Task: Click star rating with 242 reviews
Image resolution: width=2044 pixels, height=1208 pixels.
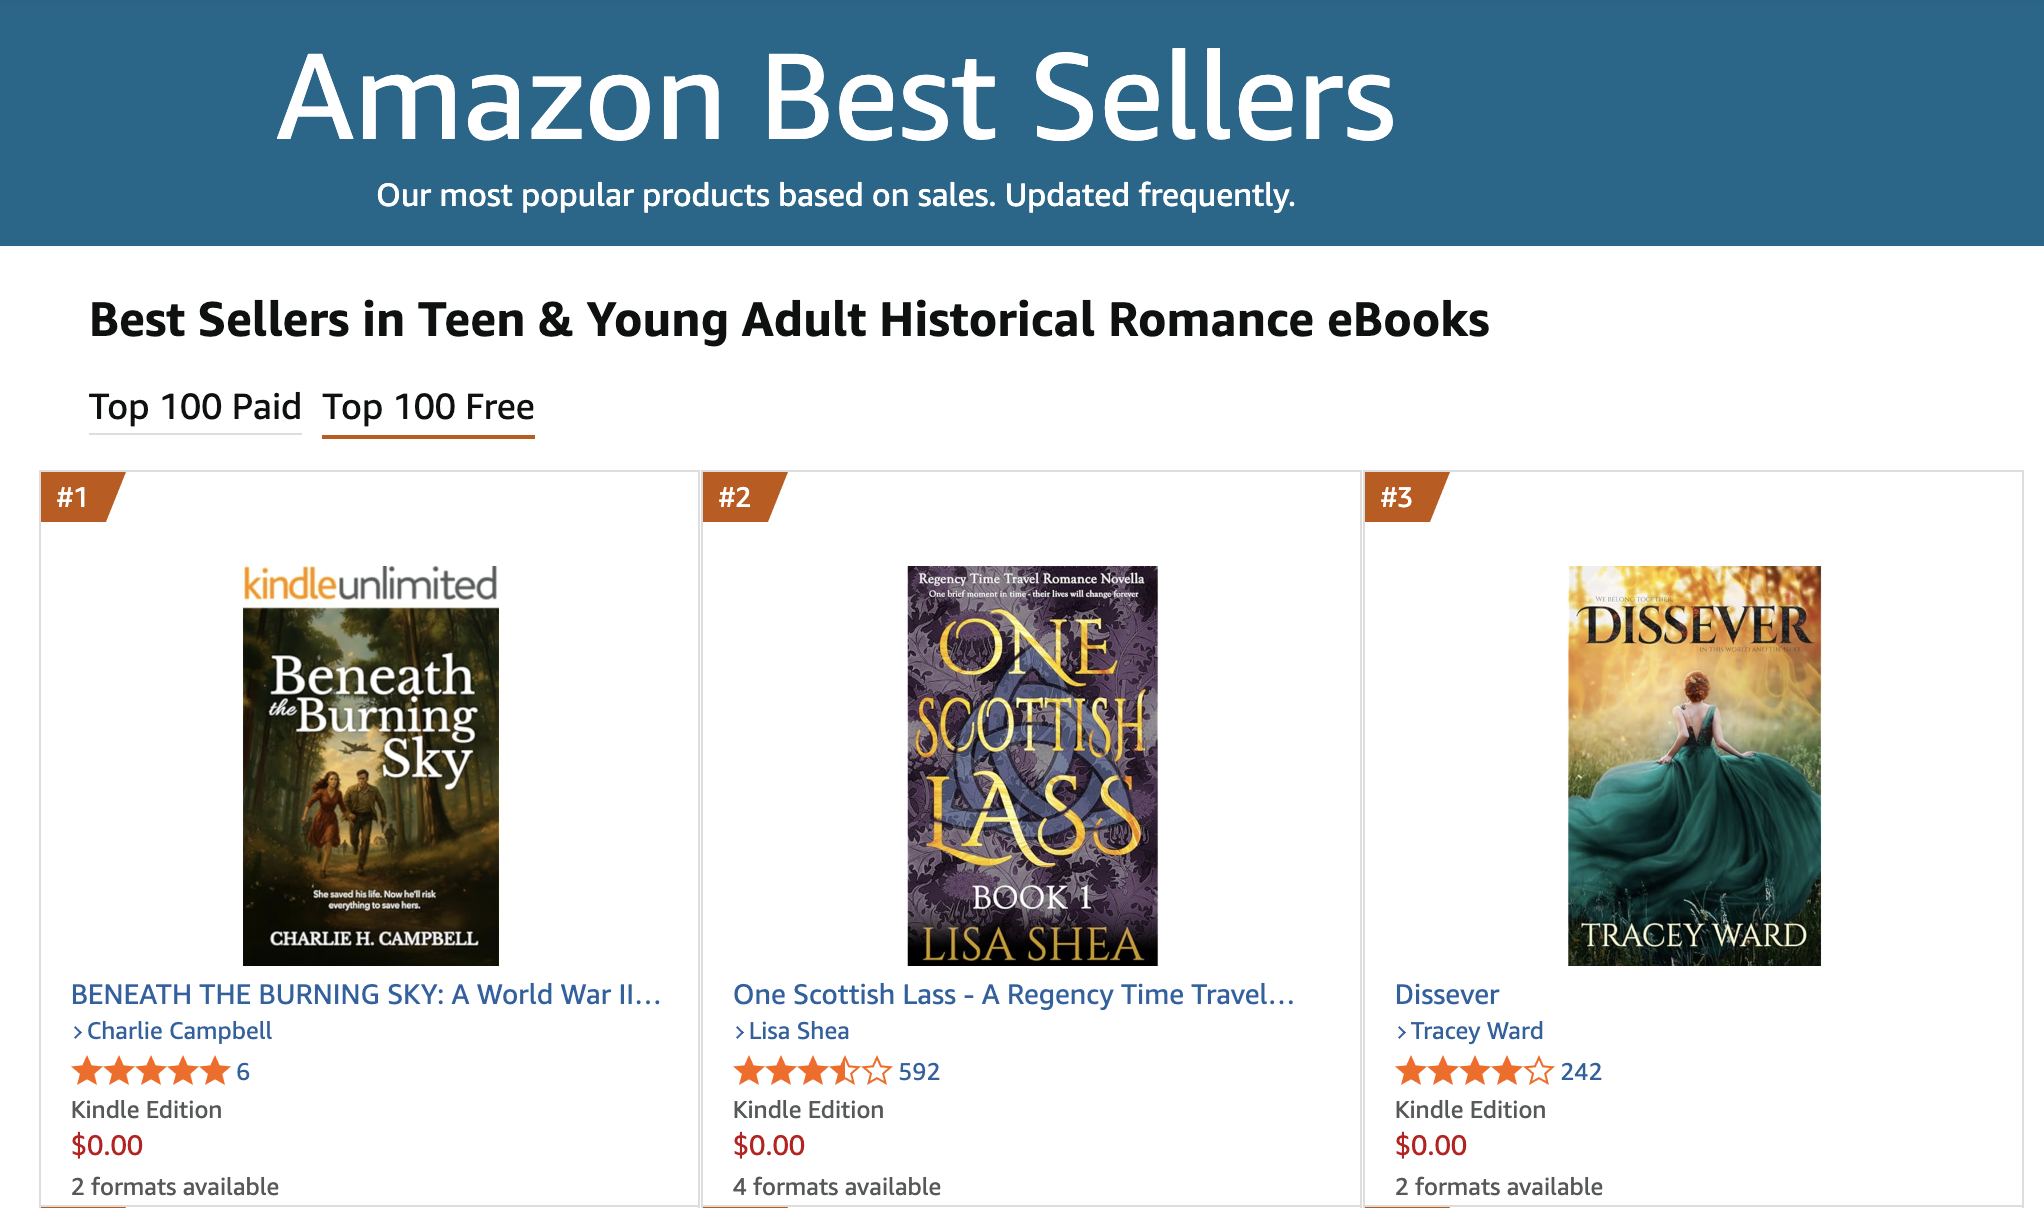Action: 1474,1072
